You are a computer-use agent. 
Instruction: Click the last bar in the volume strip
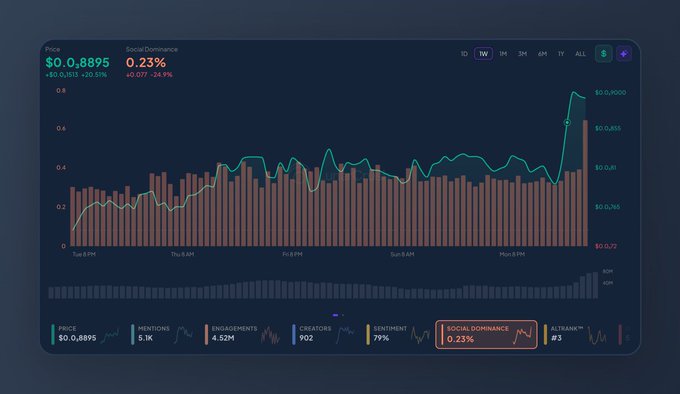click(x=595, y=286)
